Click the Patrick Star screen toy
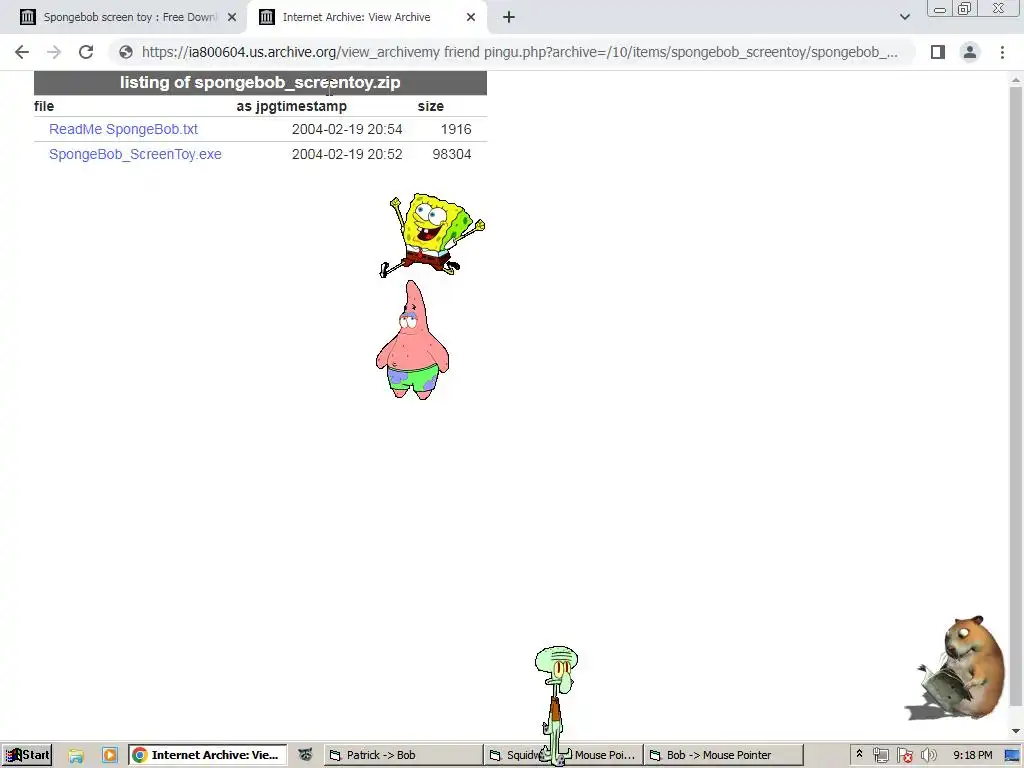1024x768 pixels. pos(413,340)
